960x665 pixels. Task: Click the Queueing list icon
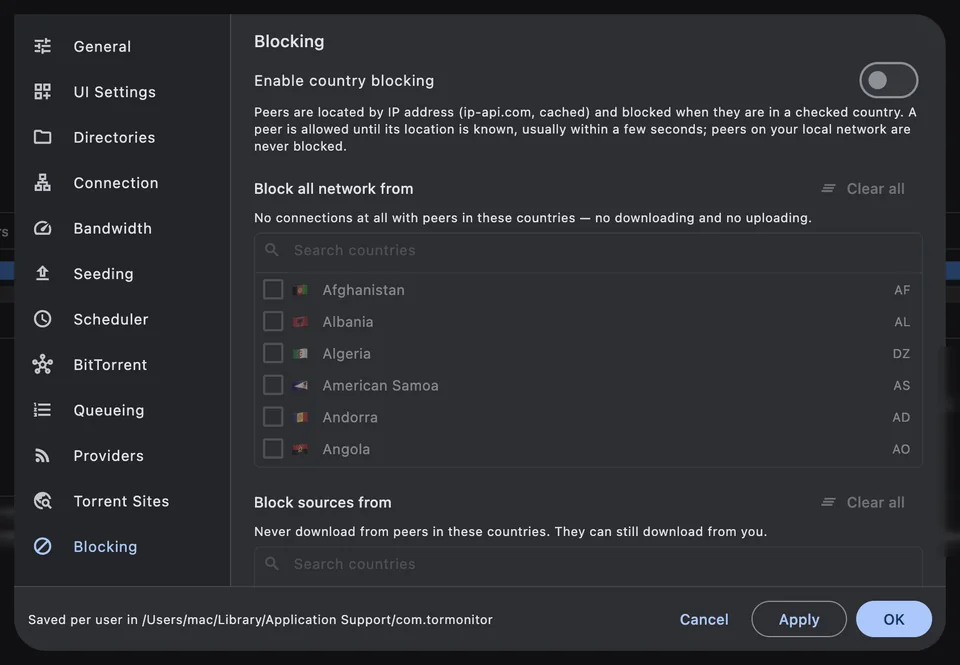pyautogui.click(x=42, y=410)
